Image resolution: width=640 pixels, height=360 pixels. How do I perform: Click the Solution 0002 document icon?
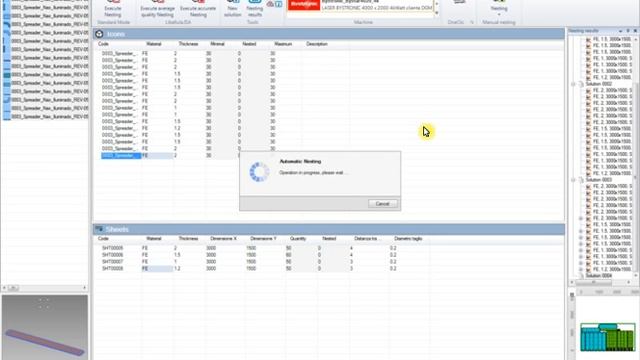tap(582, 84)
